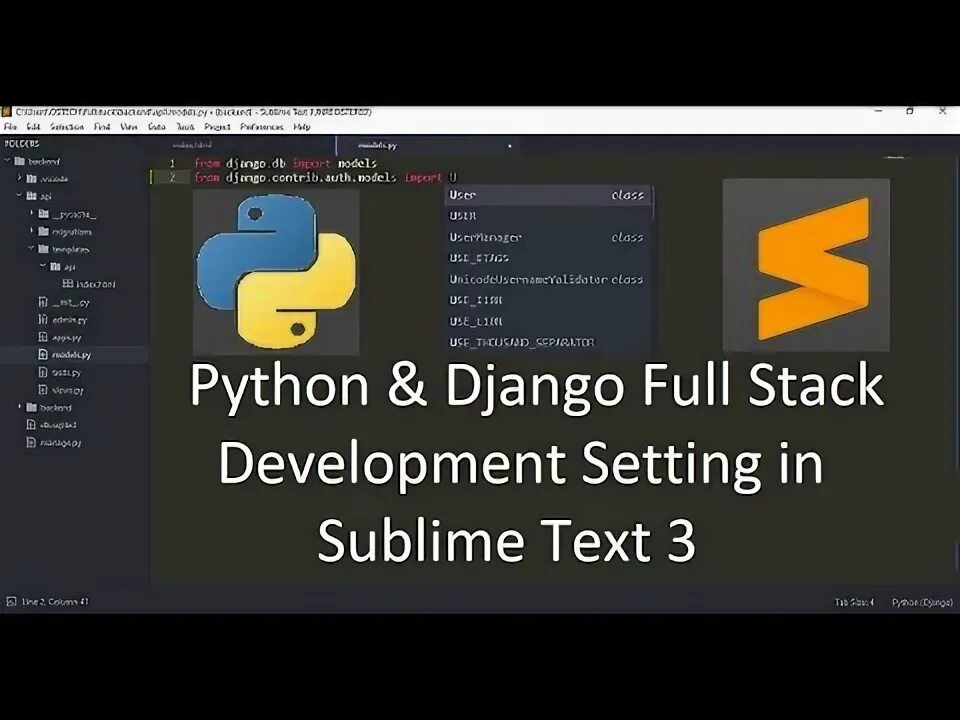Click the templates folder icon
The height and width of the screenshot is (720, 960).
(x=43, y=249)
